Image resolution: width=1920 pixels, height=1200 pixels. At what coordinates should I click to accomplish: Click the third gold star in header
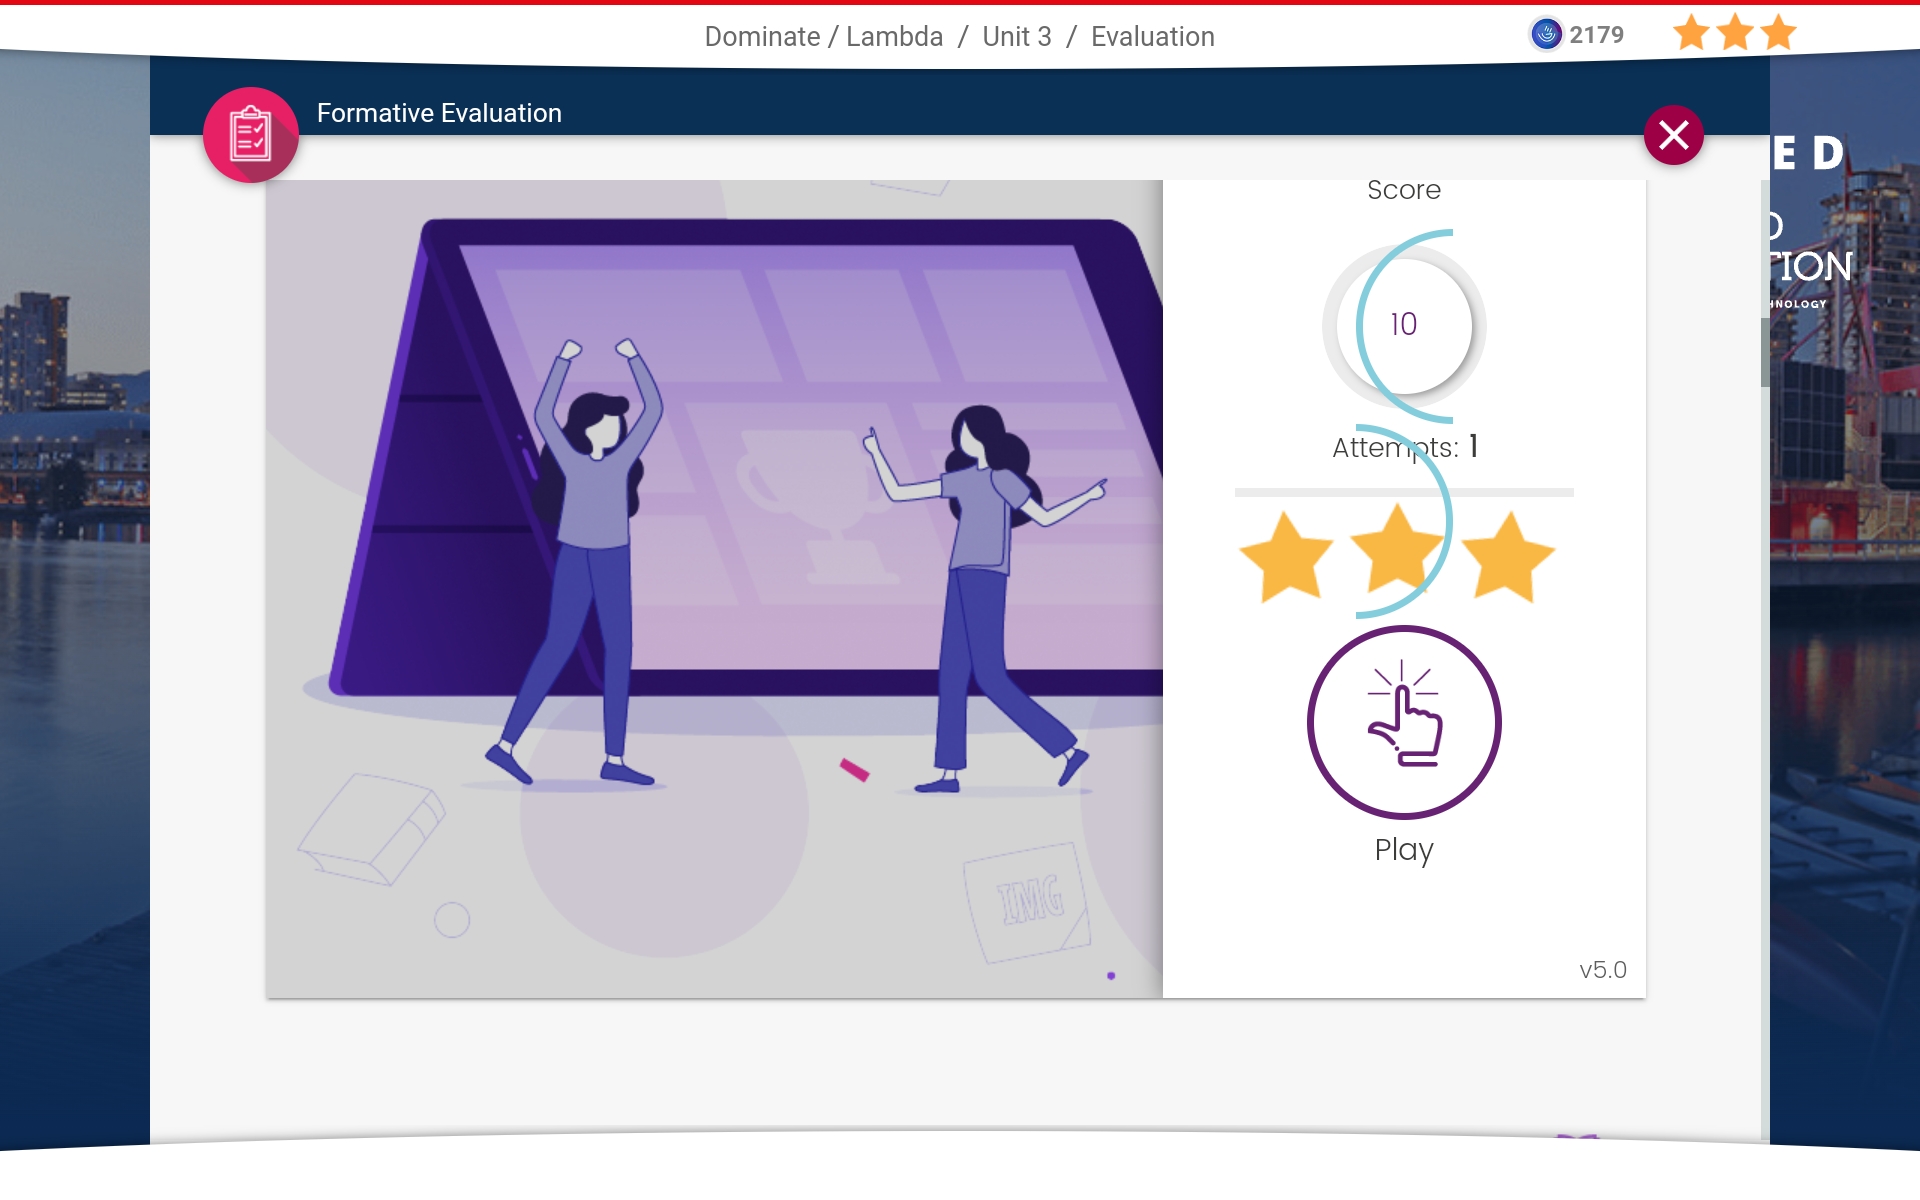pyautogui.click(x=1778, y=33)
